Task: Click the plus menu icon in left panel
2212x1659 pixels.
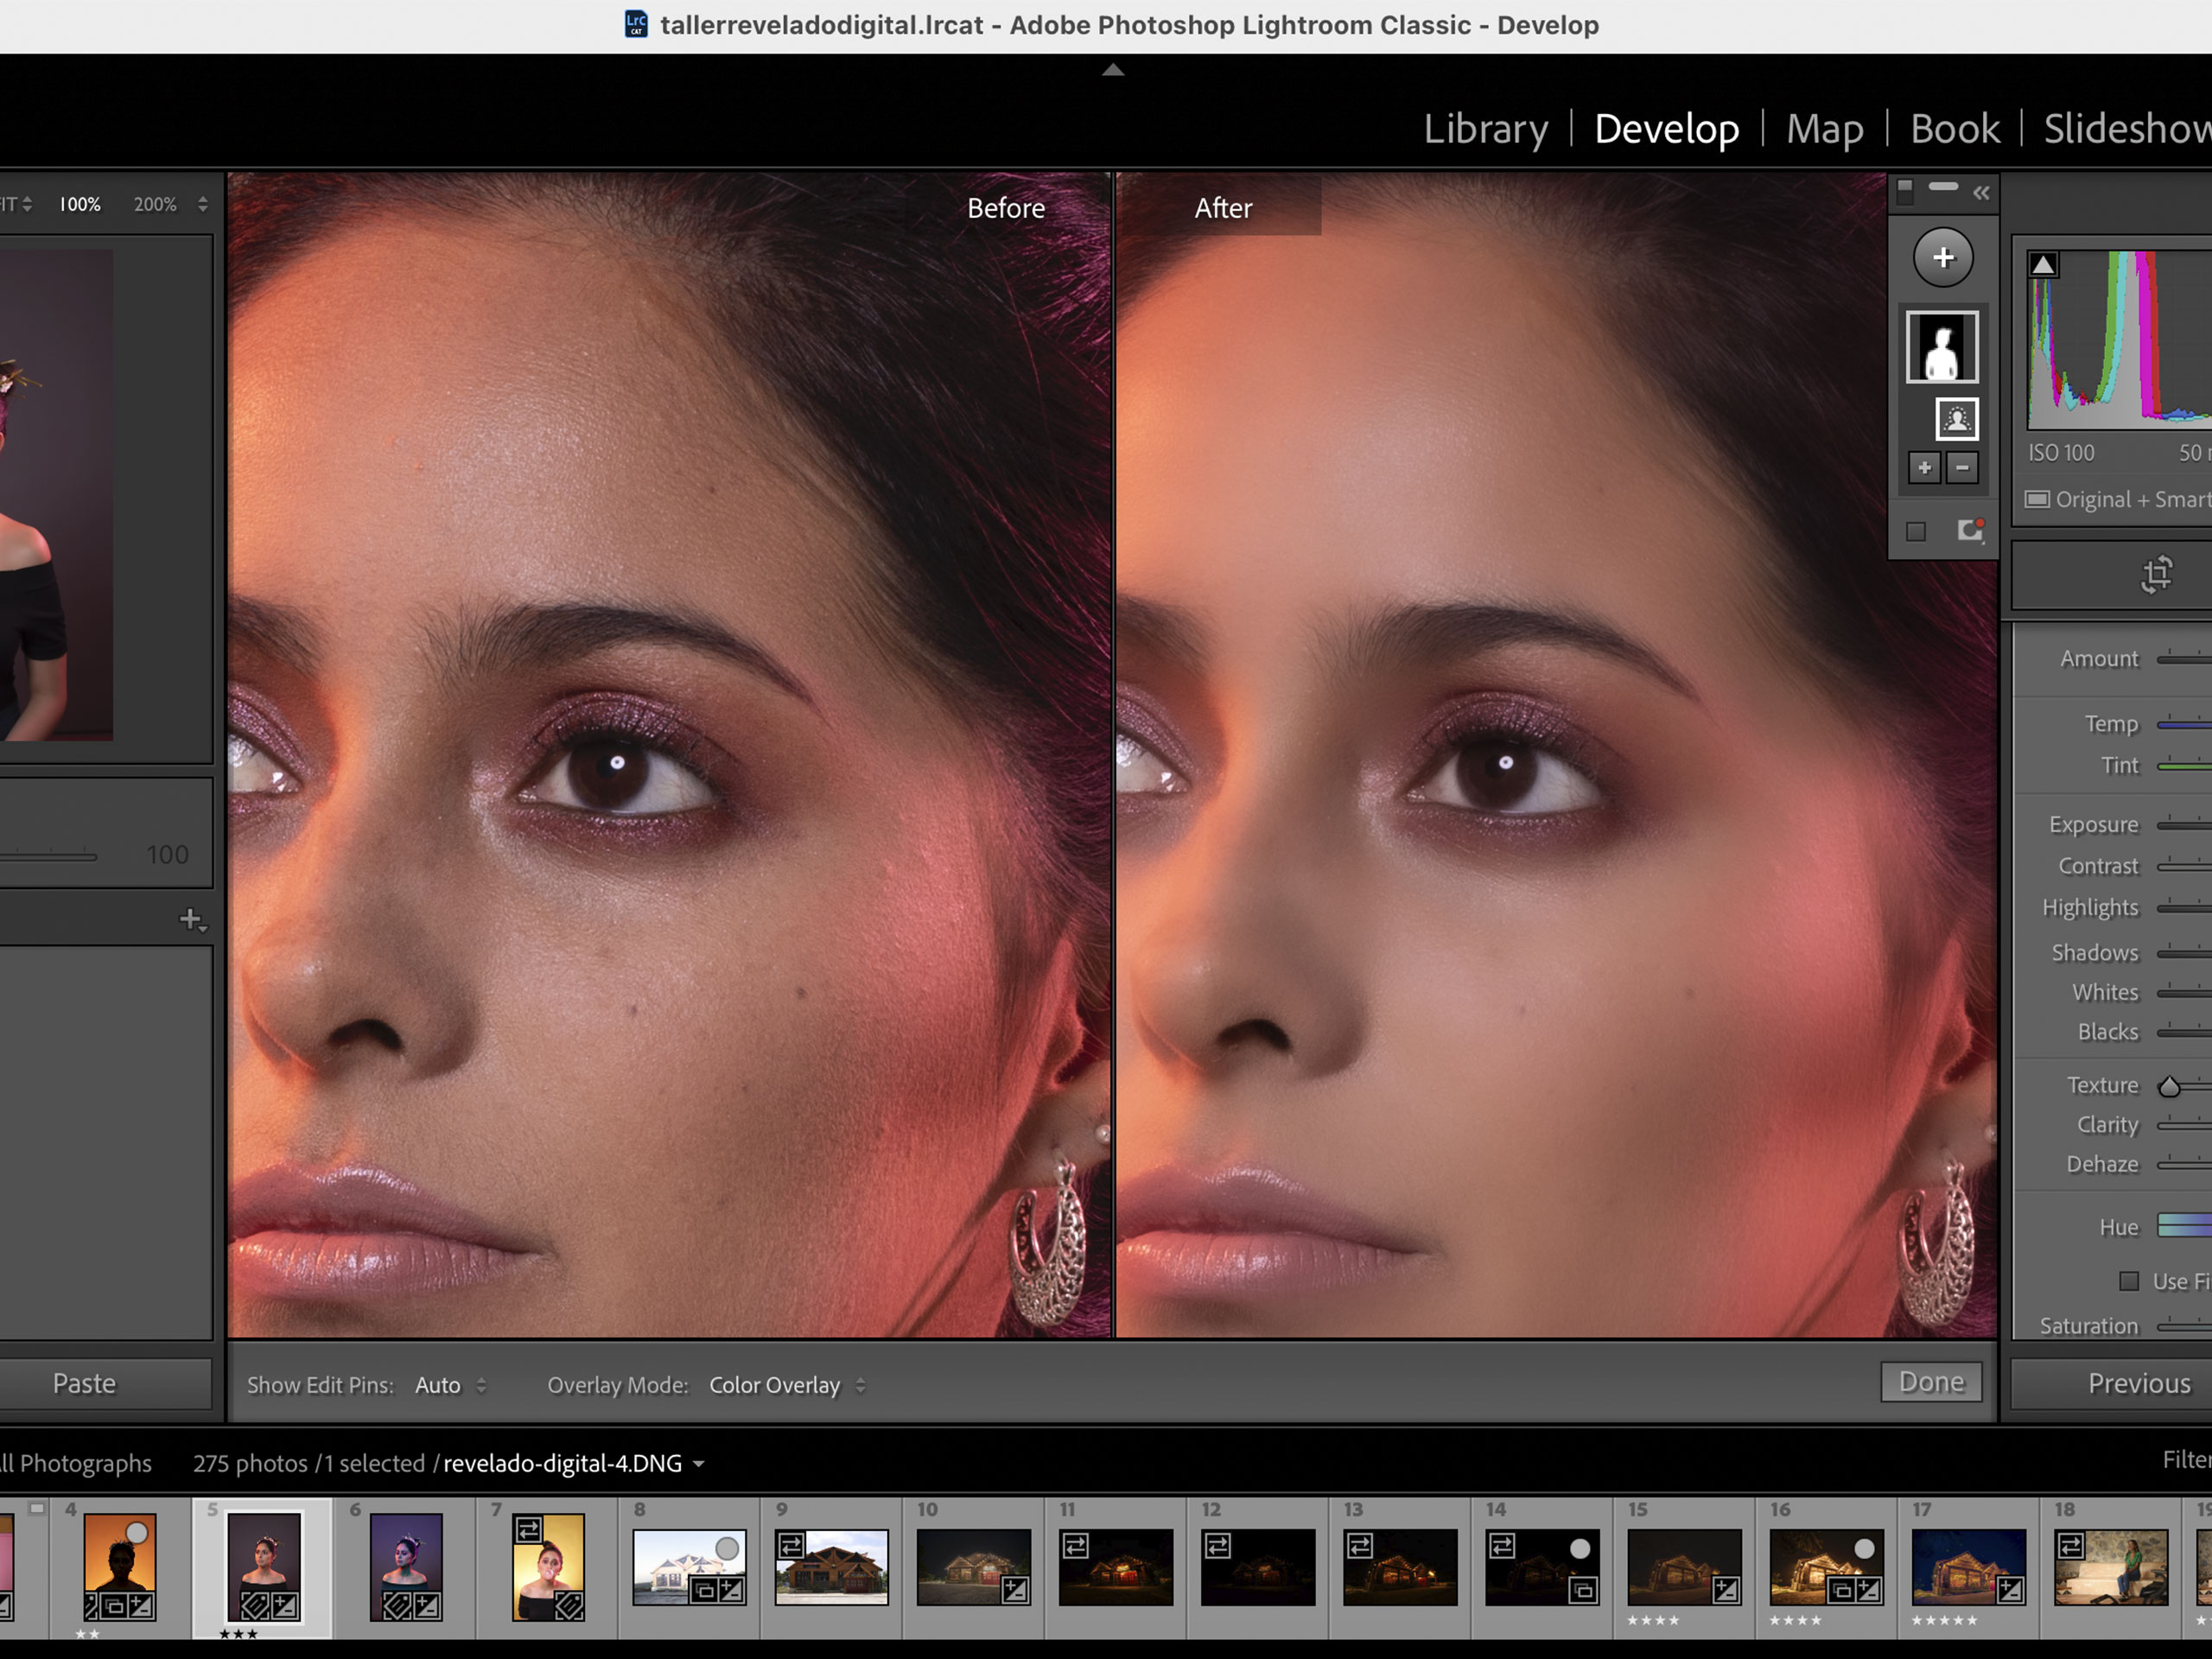Action: pos(192,919)
